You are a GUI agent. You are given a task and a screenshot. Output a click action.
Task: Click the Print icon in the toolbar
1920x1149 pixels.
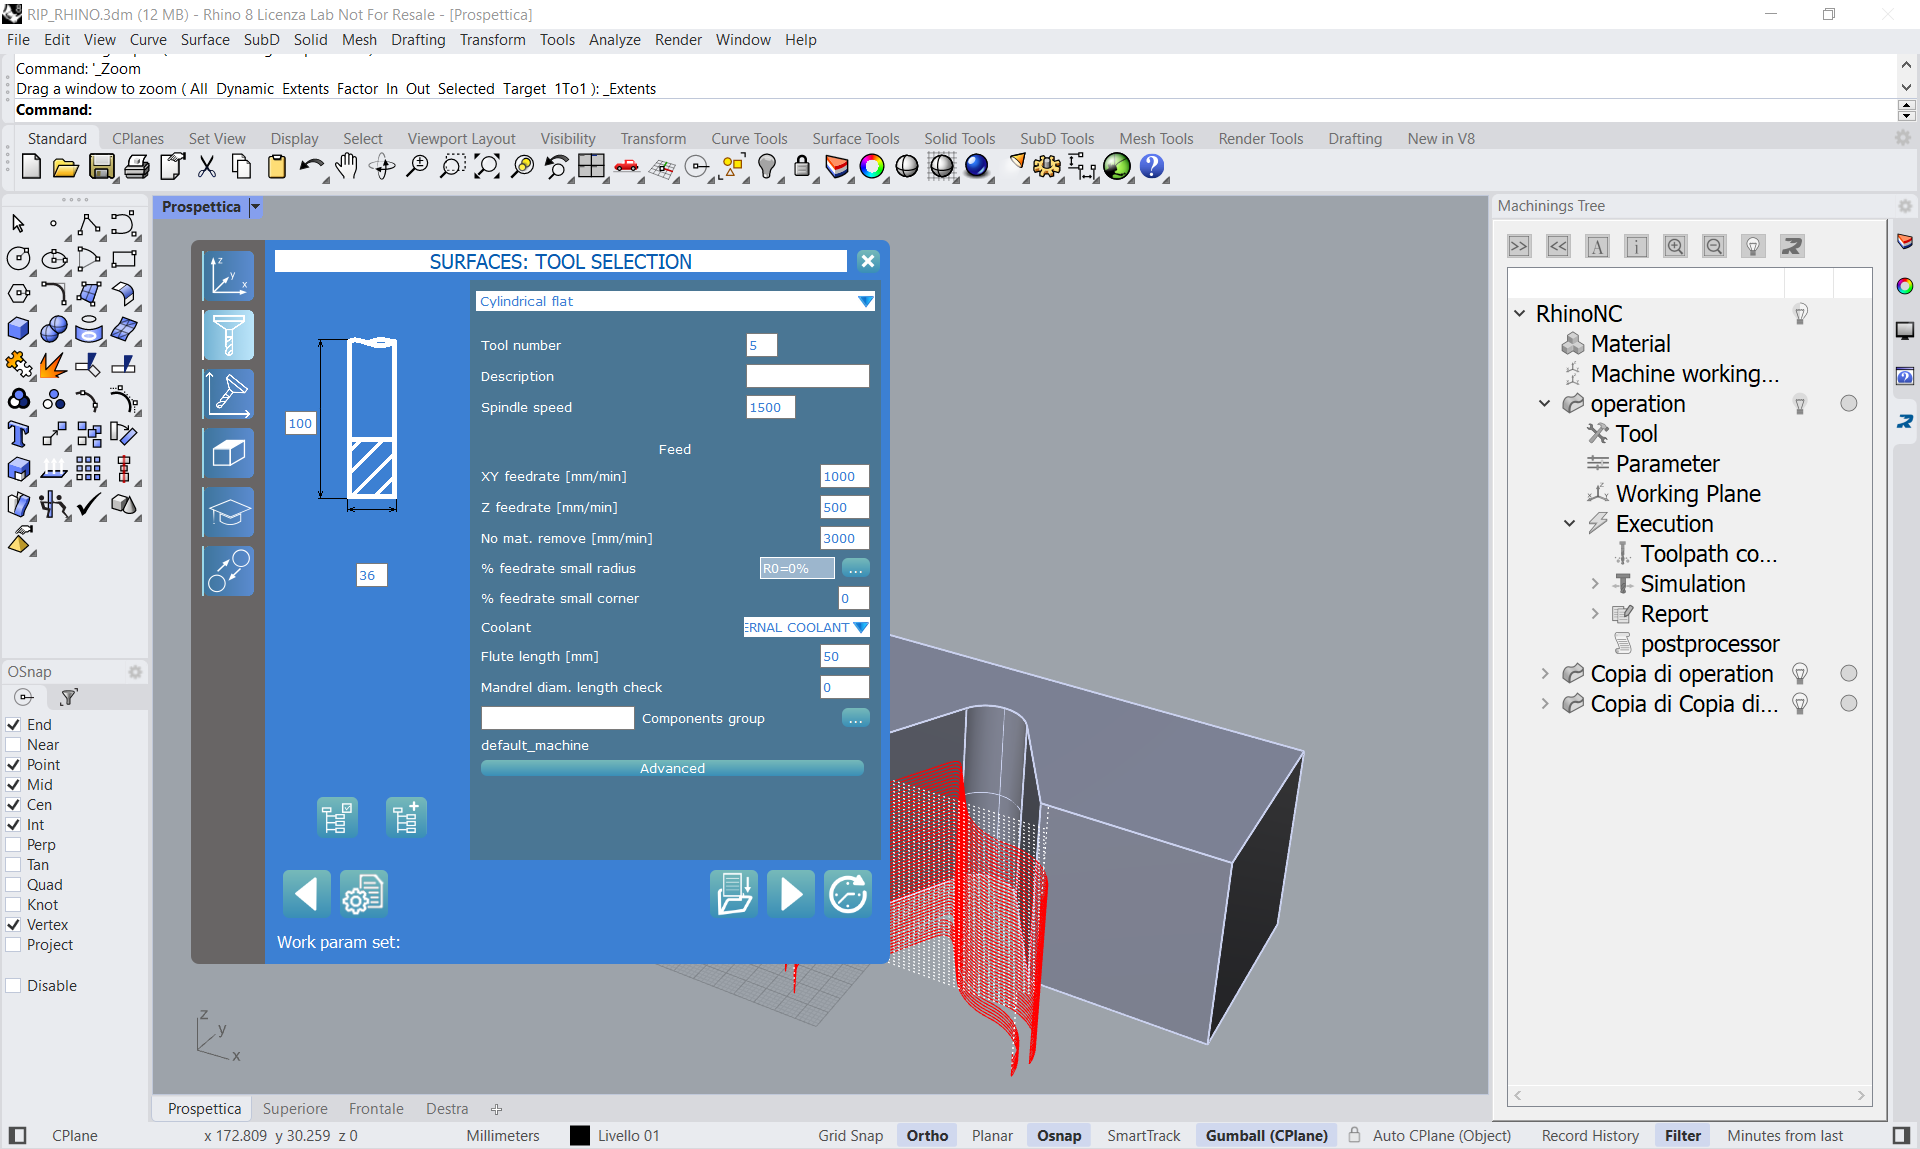[137, 167]
